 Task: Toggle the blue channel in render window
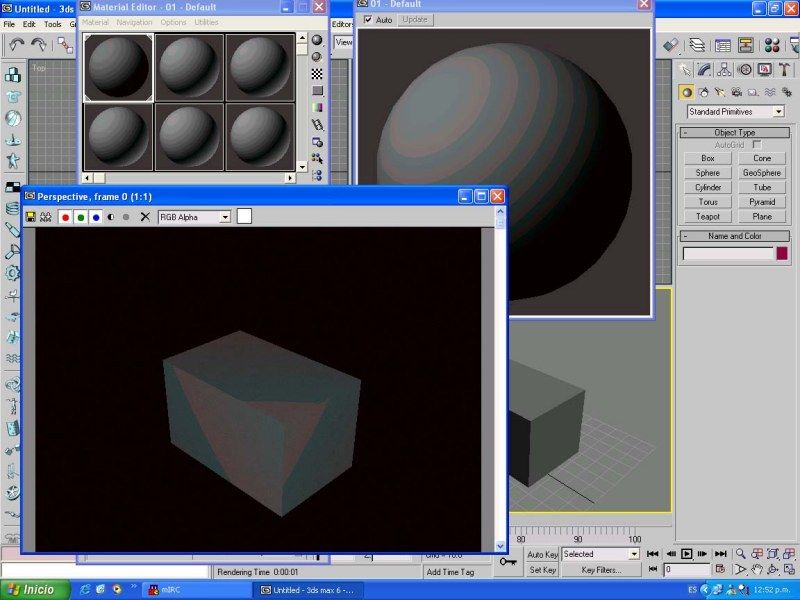coord(96,217)
